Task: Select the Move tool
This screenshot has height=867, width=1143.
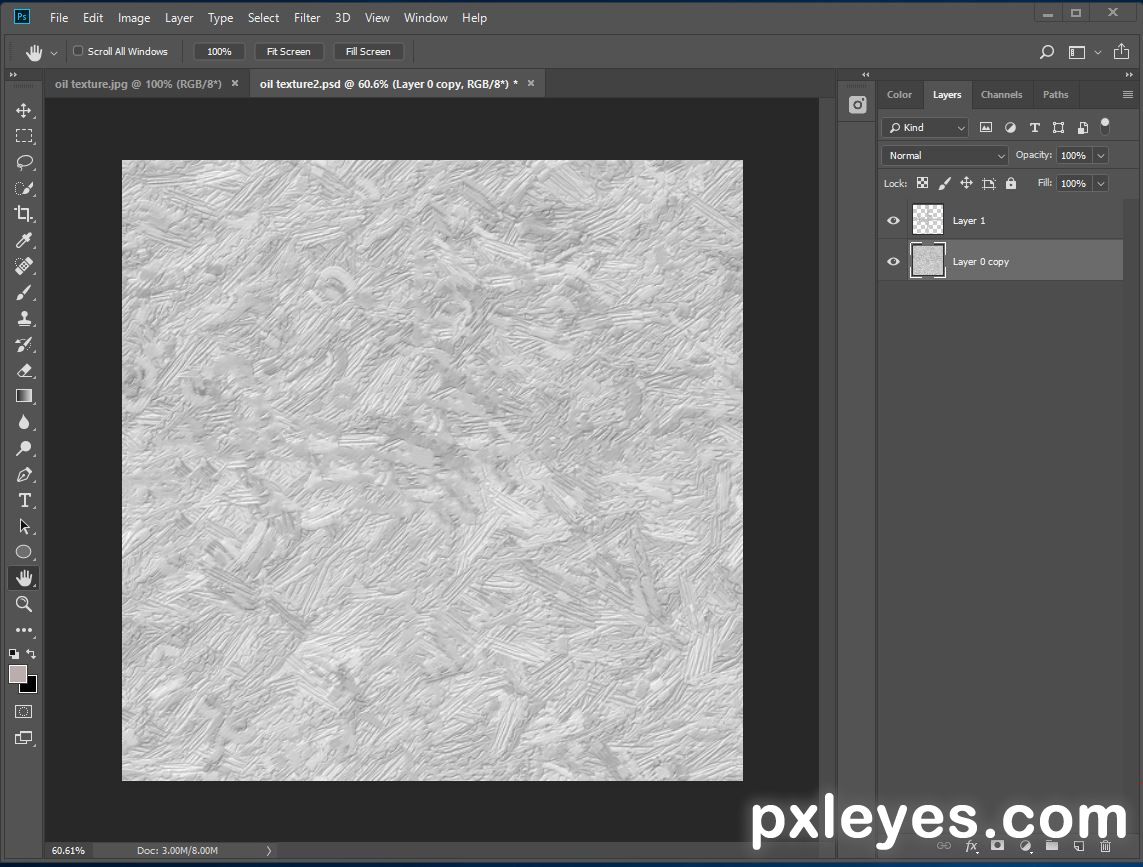Action: pyautogui.click(x=24, y=110)
